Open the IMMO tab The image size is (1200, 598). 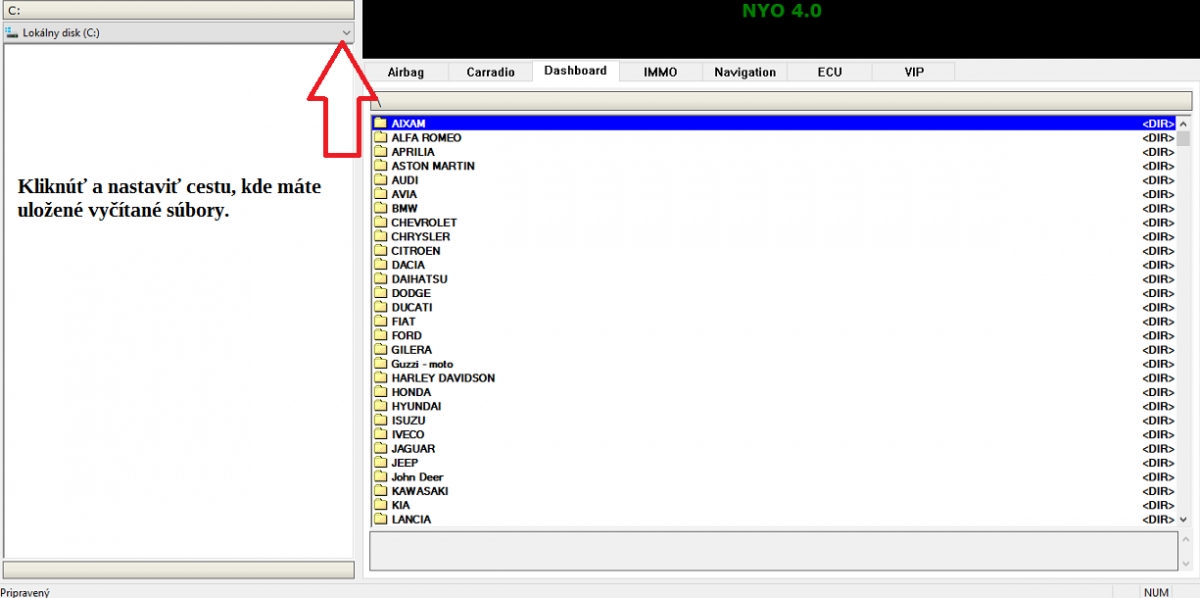tap(660, 72)
